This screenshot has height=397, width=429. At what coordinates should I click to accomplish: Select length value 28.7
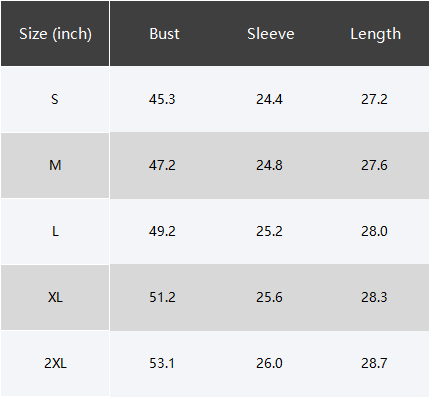point(374,363)
